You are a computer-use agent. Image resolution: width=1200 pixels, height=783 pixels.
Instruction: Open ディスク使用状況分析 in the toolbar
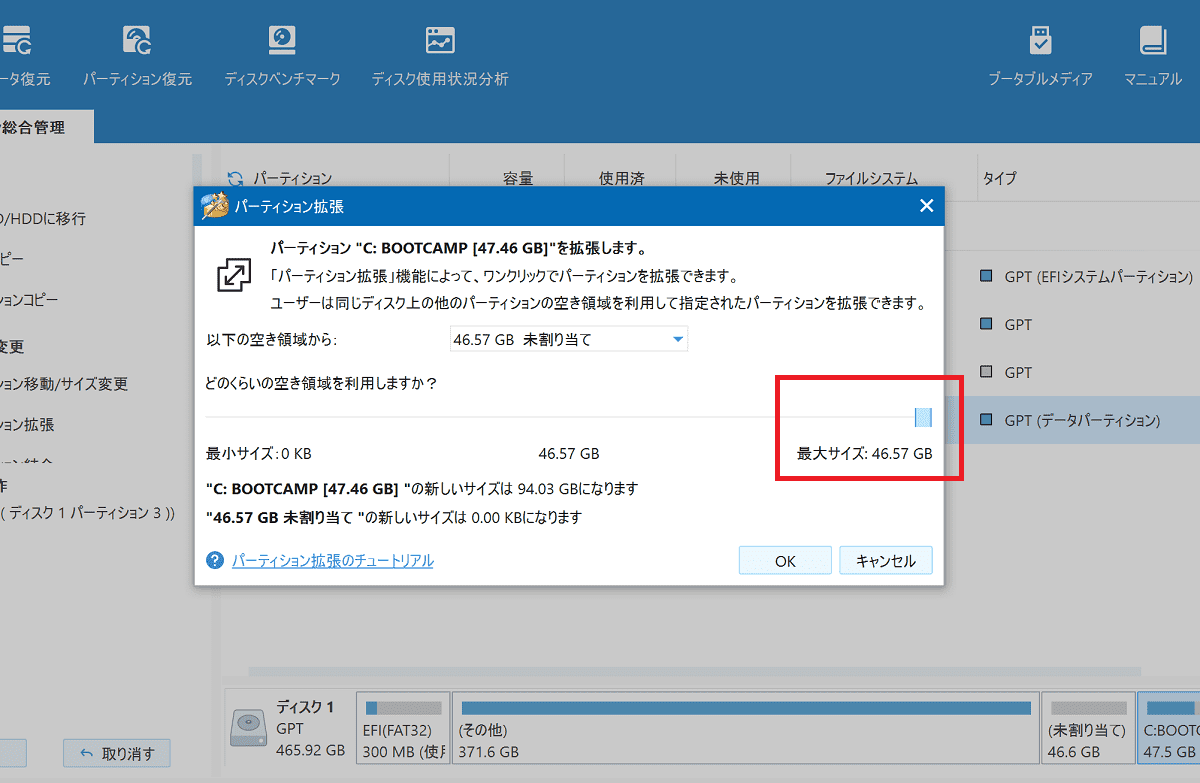[440, 55]
